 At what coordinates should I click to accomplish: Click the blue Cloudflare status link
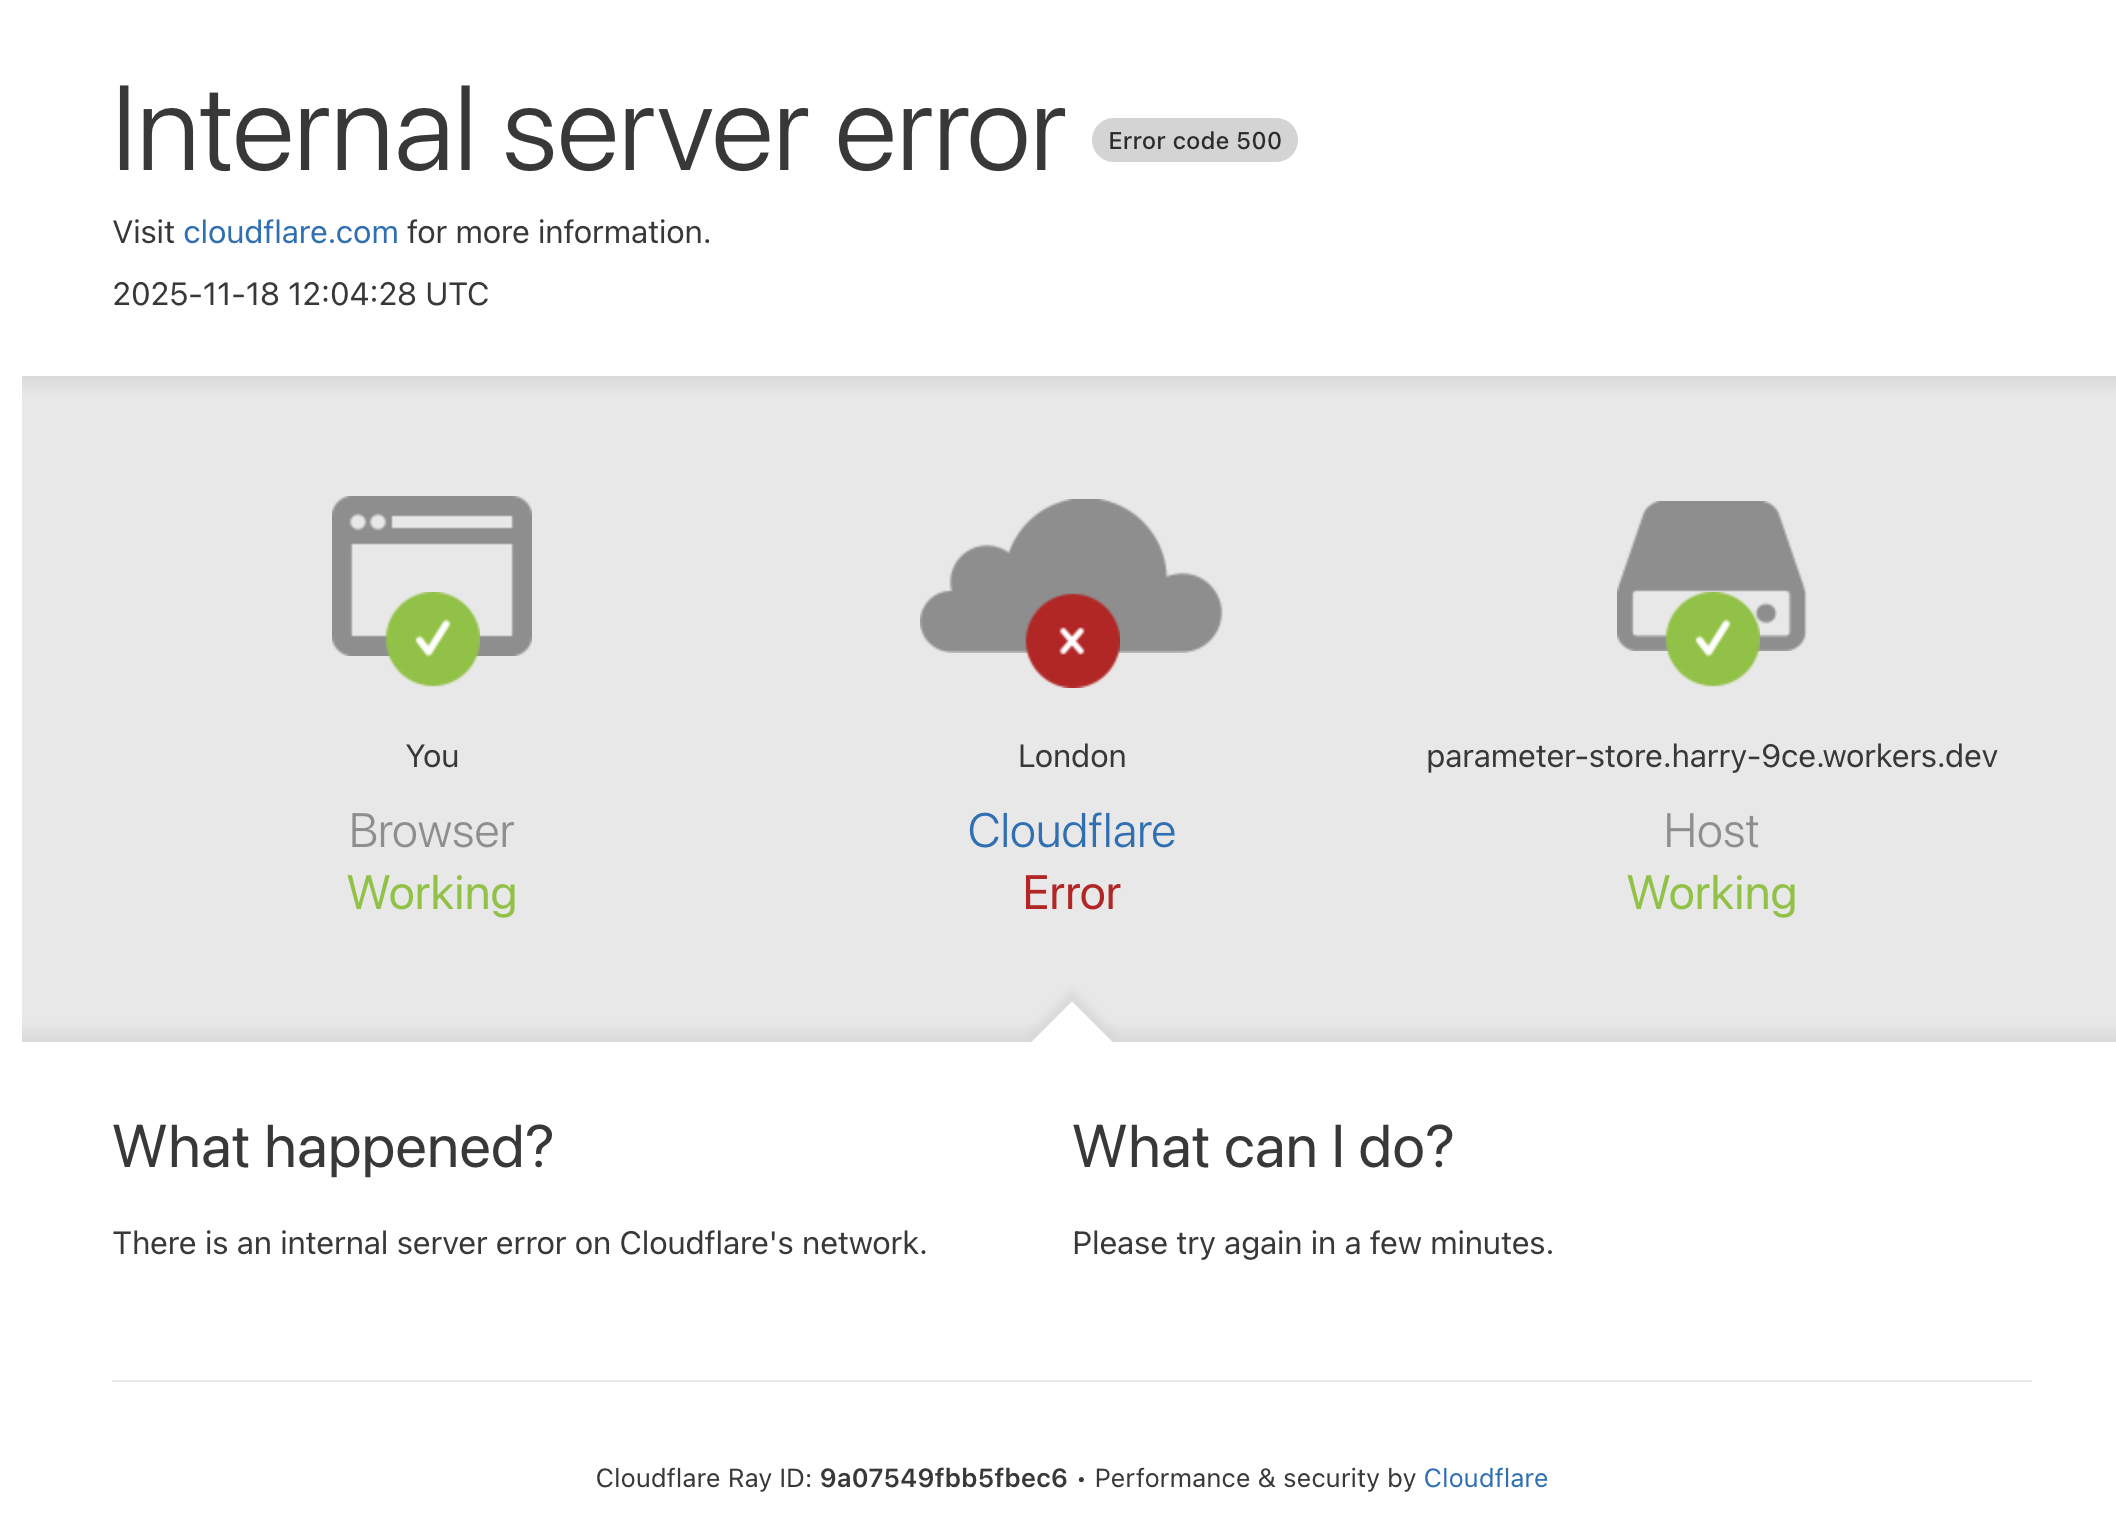1071,831
